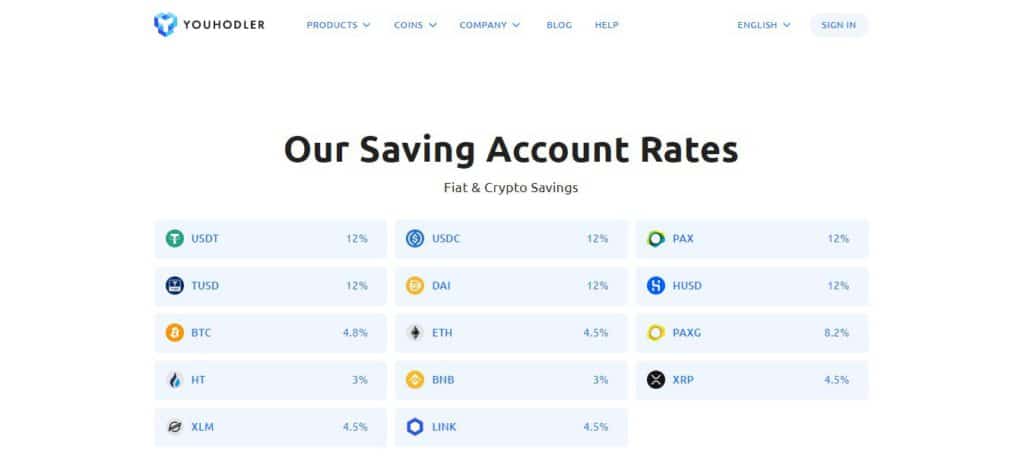Screen dimensions: 1024x464
Task: Click the YouHodler logo icon
Action: (165, 25)
